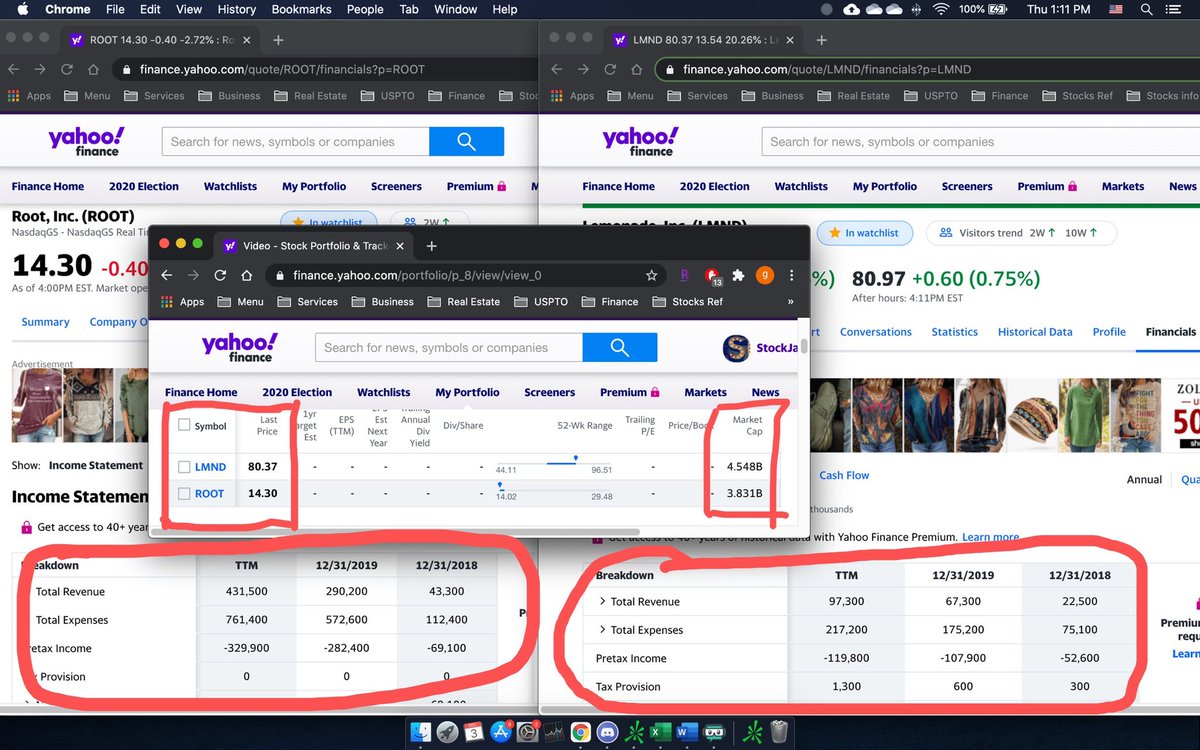Image resolution: width=1200 pixels, height=750 pixels.
Task: Click the Learn more link about Premium
Action: (x=990, y=537)
